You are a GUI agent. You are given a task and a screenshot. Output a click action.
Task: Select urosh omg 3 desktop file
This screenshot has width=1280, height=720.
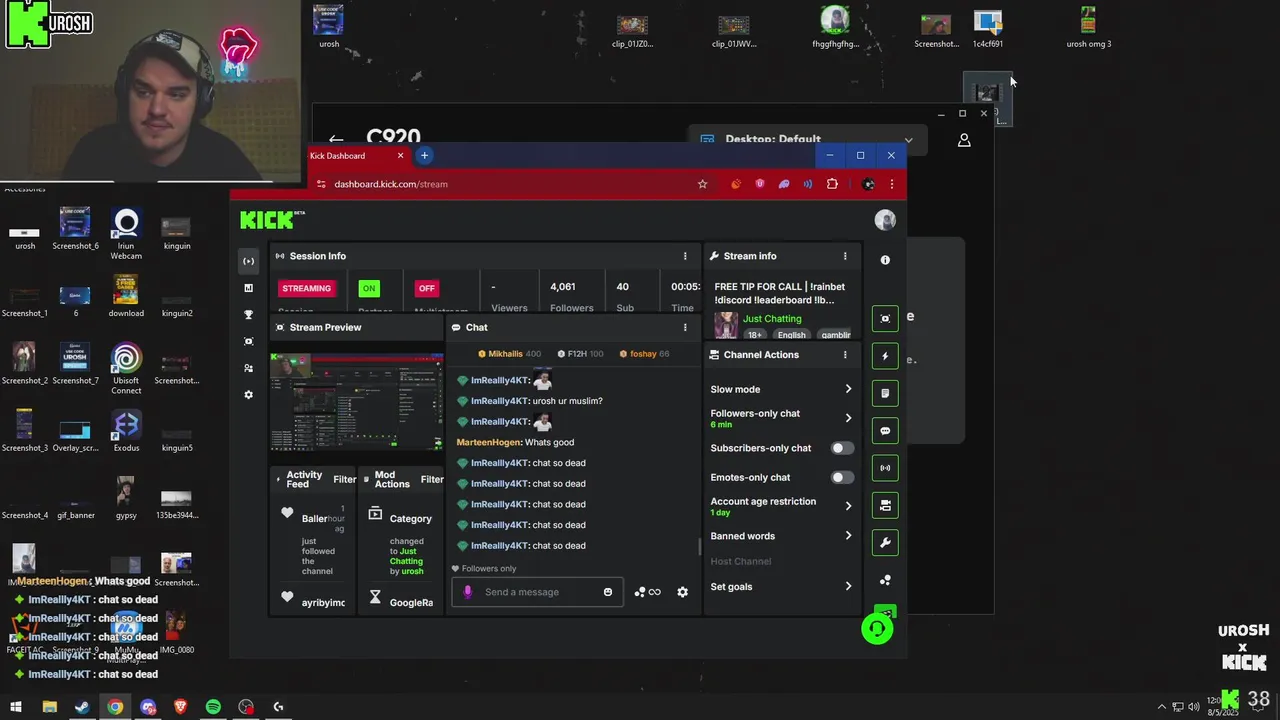pyautogui.click(x=1088, y=27)
